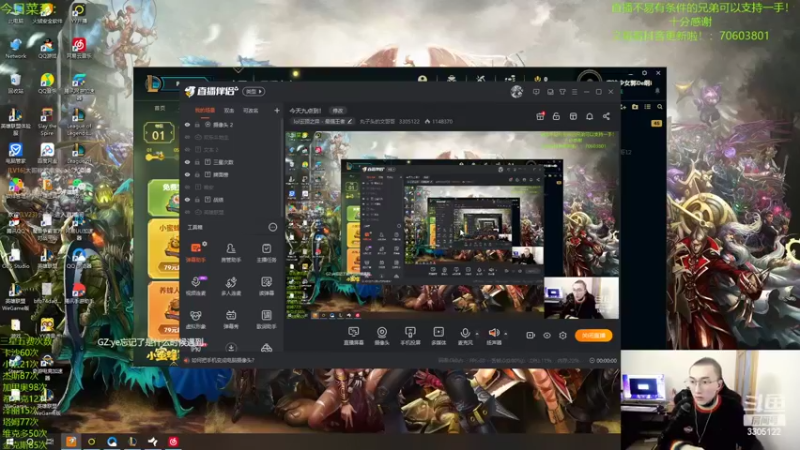
Task: Add a 摄像头 camera source
Action: (x=382, y=336)
